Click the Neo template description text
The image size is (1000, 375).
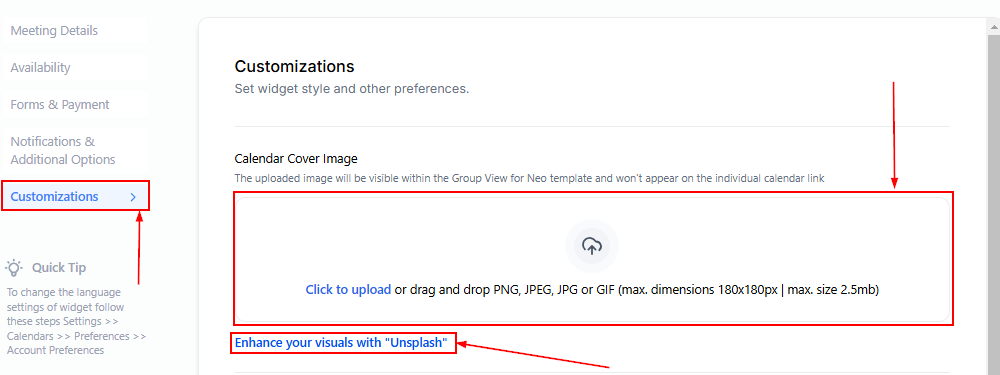(x=530, y=179)
